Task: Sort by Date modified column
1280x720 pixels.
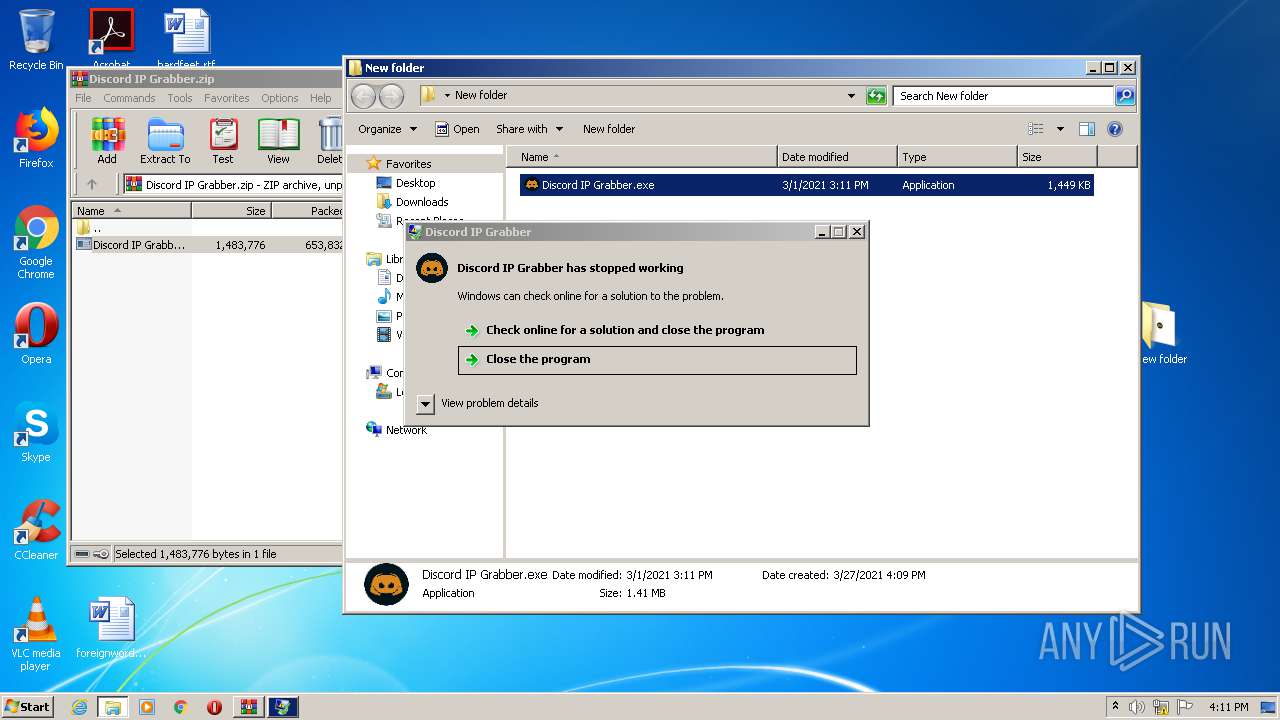Action: pyautogui.click(x=837, y=157)
